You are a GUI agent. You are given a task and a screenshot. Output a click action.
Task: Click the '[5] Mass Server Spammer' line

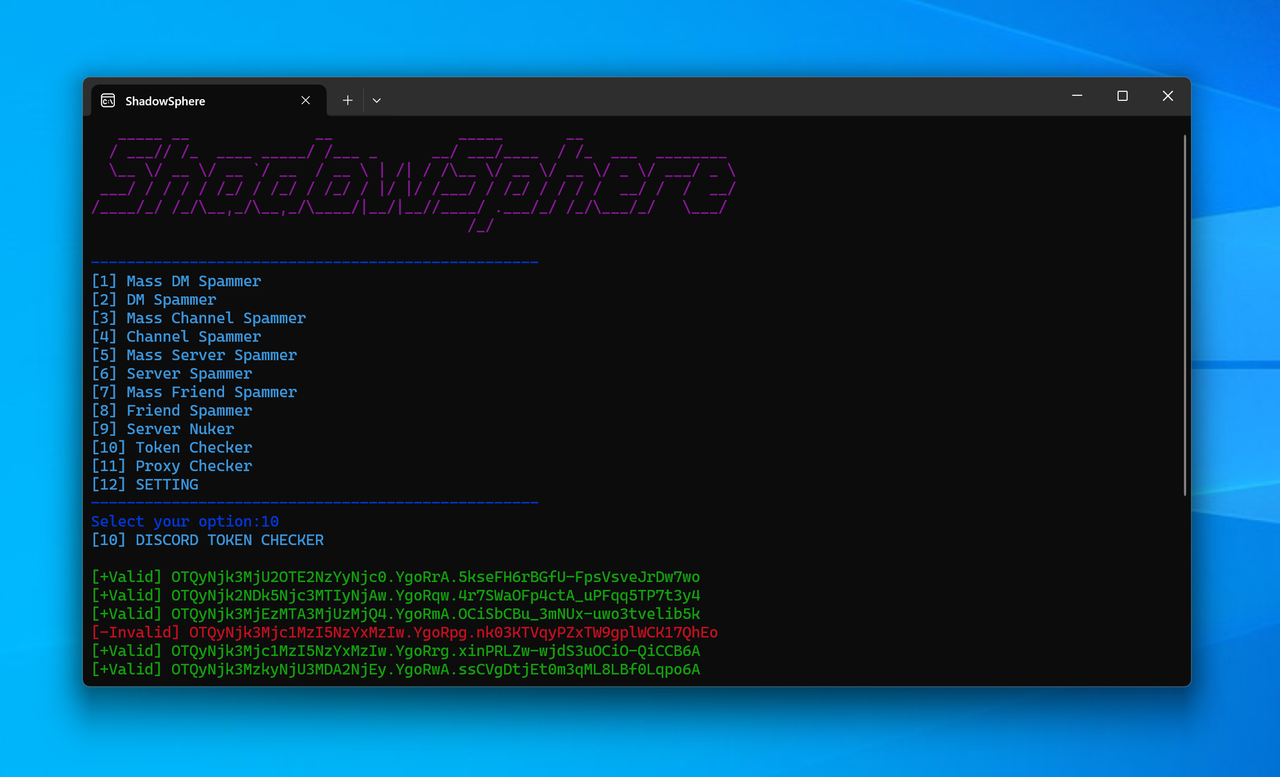pos(194,355)
